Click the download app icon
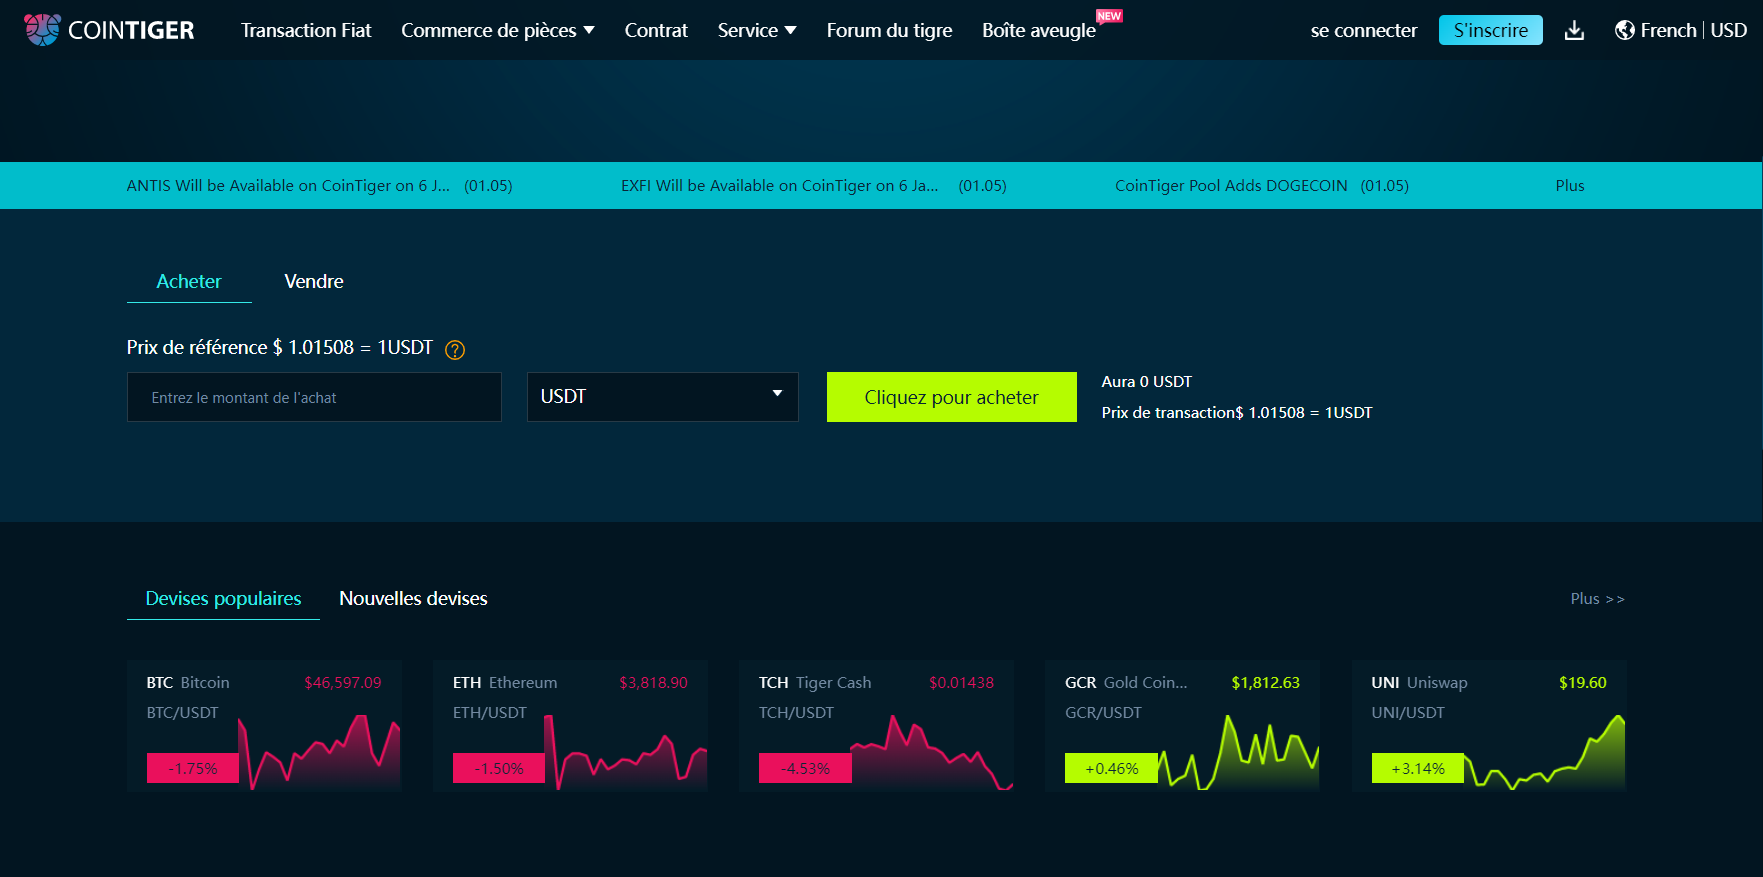Screen dimensions: 1763x877 [1574, 30]
